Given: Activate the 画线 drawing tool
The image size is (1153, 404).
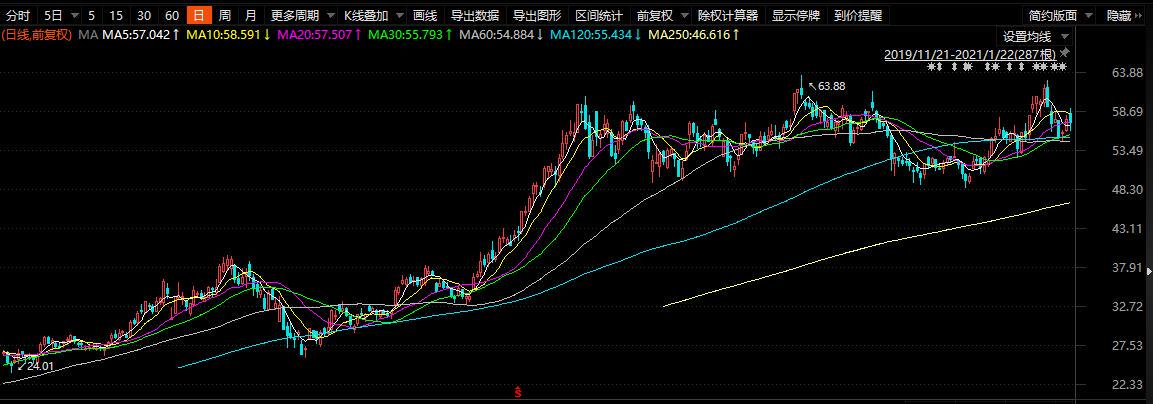Looking at the screenshot, I should click(x=425, y=15).
